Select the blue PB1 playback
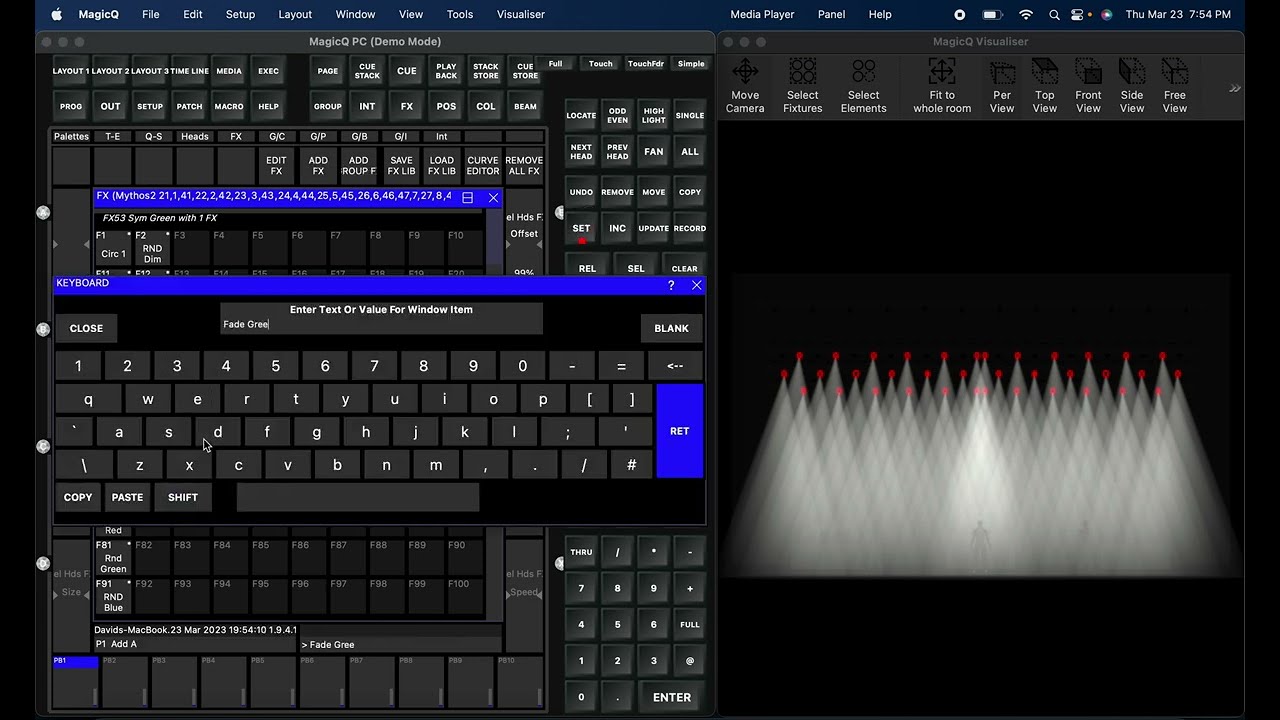 [75, 682]
